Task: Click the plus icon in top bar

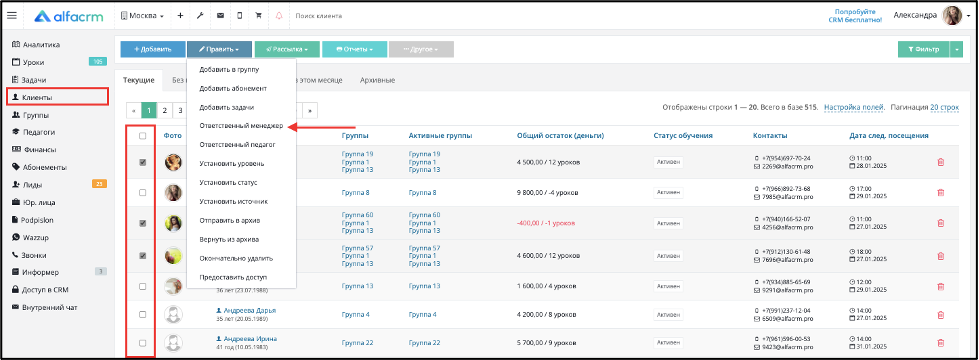Action: coord(180,16)
